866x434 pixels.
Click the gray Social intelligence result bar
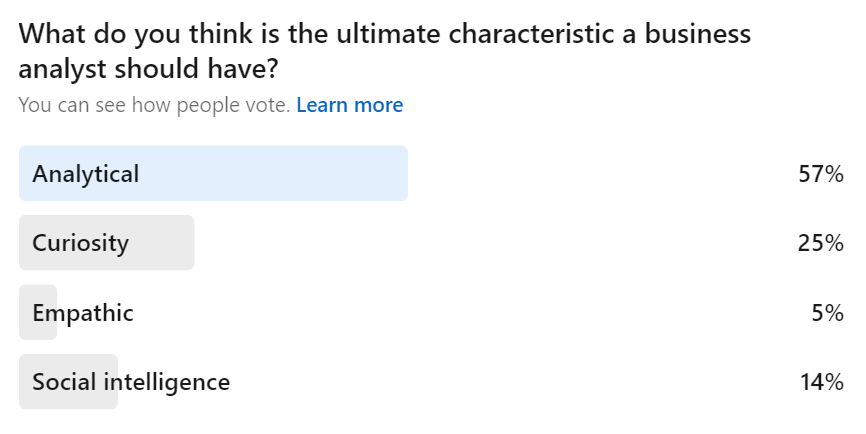pyautogui.click(x=68, y=382)
